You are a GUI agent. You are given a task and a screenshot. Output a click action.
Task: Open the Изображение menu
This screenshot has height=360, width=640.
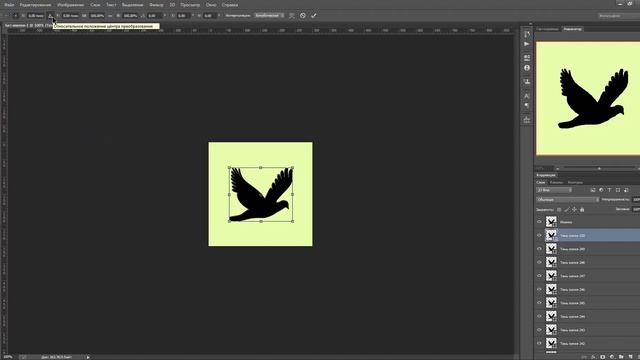click(x=71, y=5)
